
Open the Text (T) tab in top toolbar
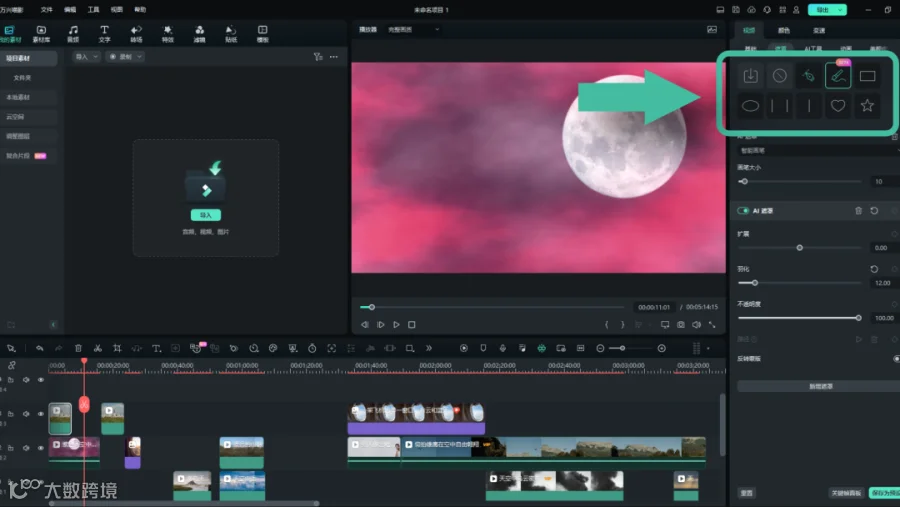[104, 34]
